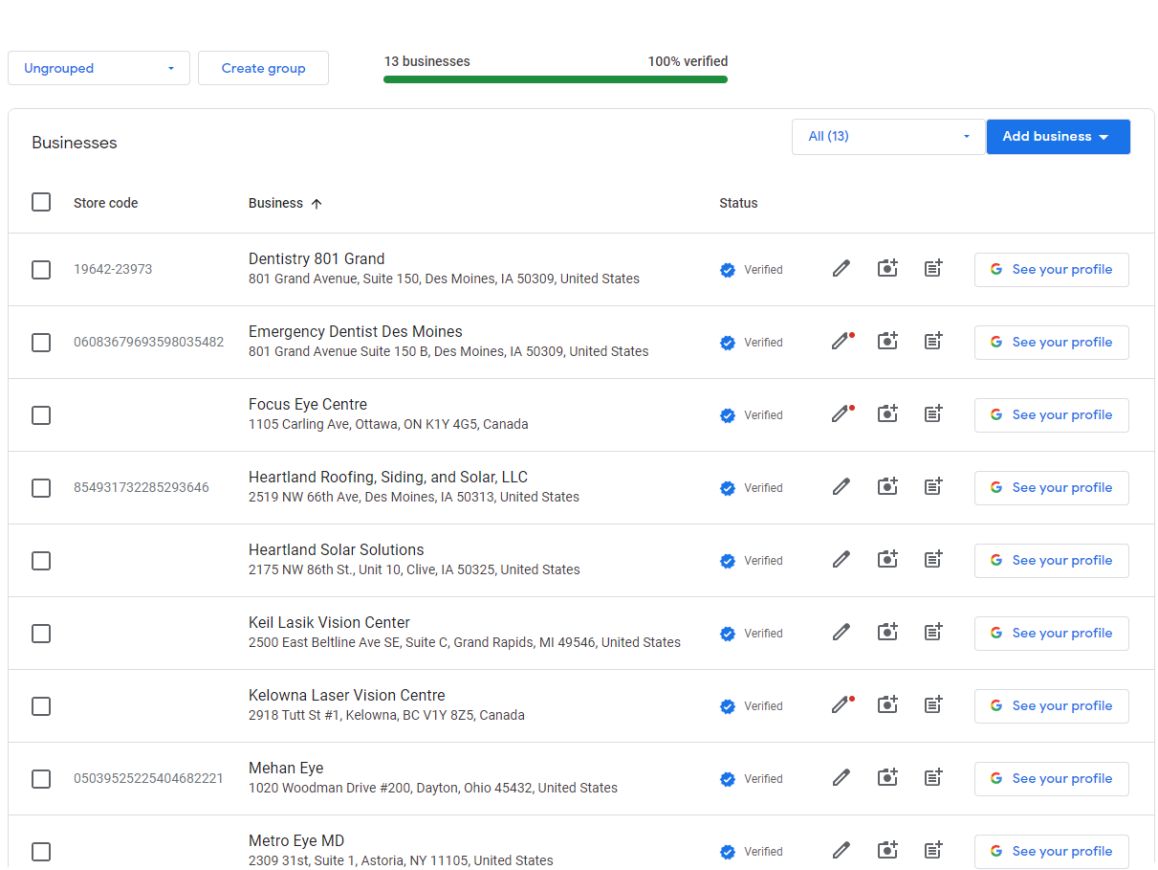See profile for Keil Lasik Vision Center
Image resolution: width=1158 pixels, height=870 pixels.
(x=1051, y=633)
